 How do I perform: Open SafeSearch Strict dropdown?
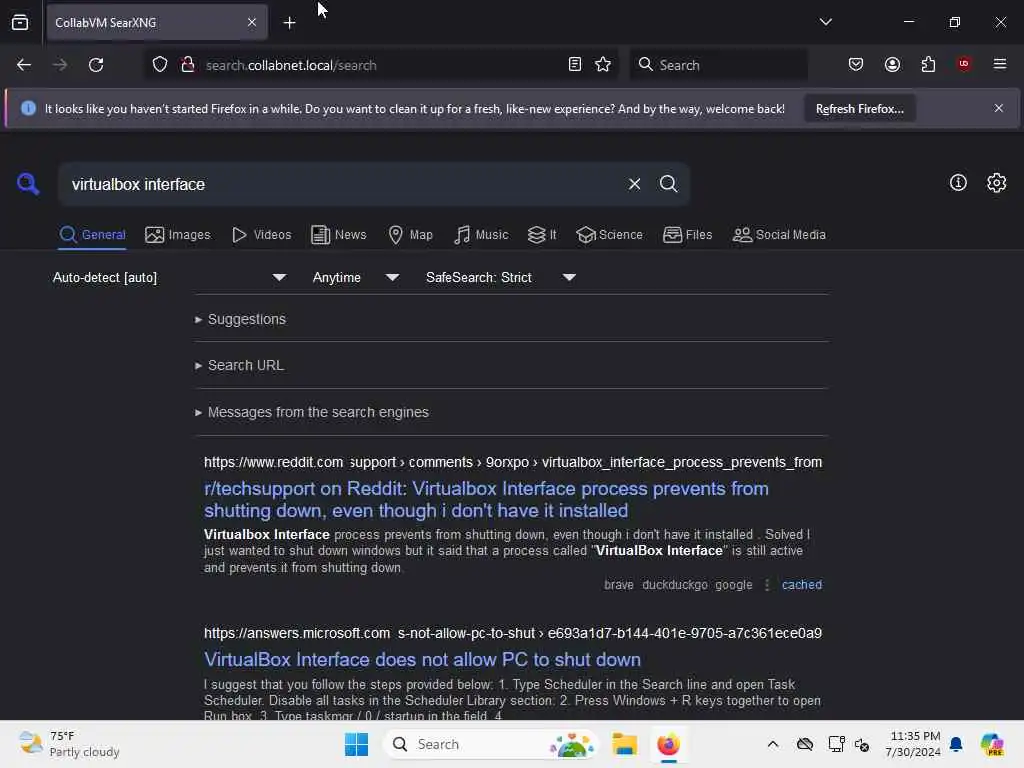[x=501, y=278]
